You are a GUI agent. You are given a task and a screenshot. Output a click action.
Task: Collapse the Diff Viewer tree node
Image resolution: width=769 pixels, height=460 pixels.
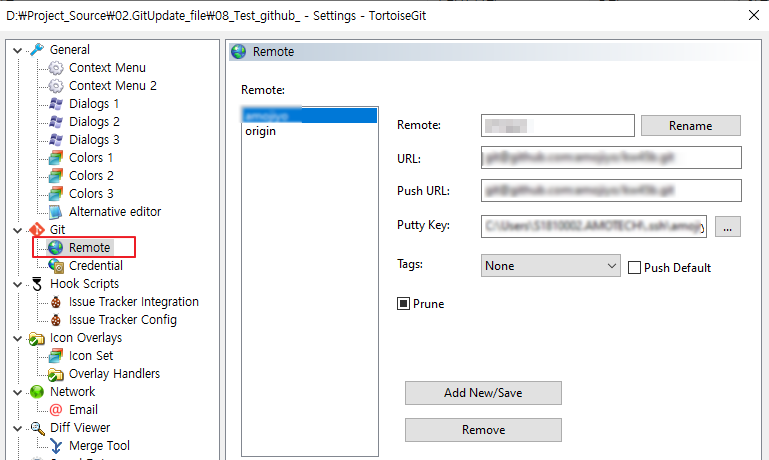18,428
